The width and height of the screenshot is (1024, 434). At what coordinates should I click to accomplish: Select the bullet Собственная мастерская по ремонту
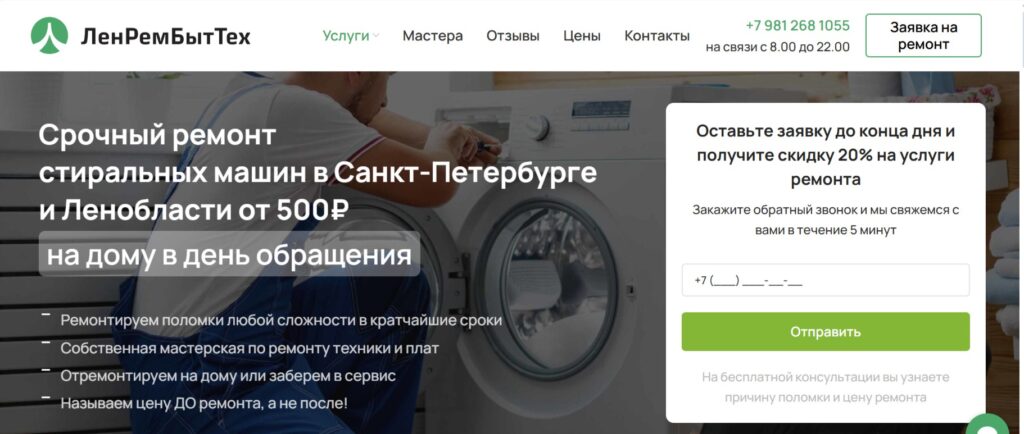(x=249, y=349)
